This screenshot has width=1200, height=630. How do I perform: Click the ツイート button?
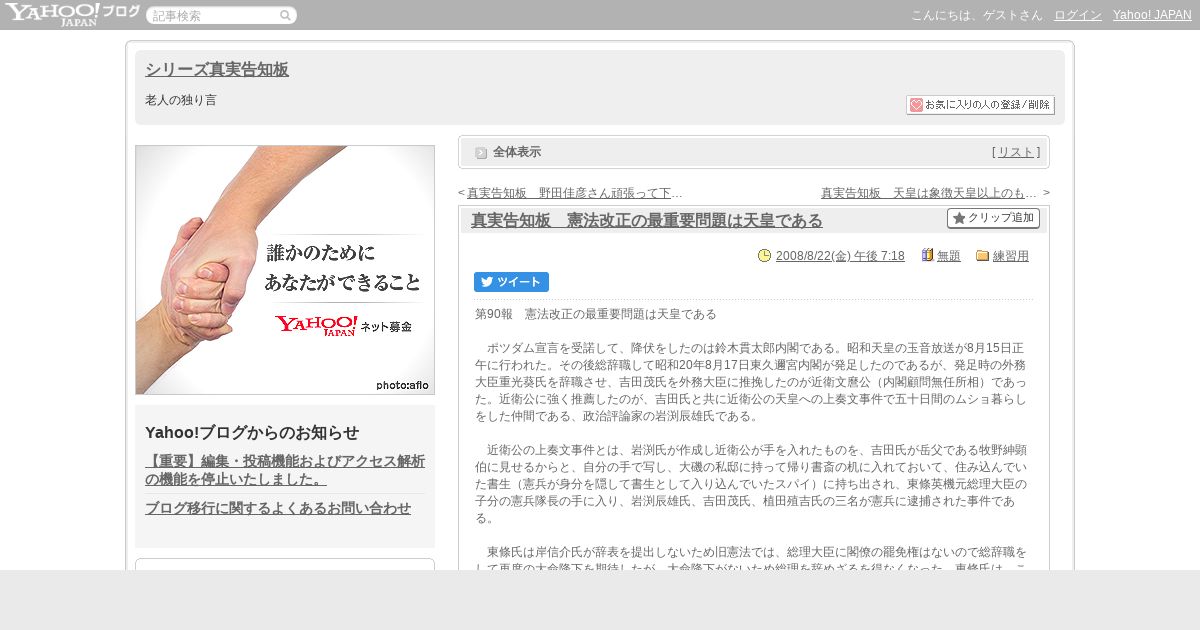(511, 282)
